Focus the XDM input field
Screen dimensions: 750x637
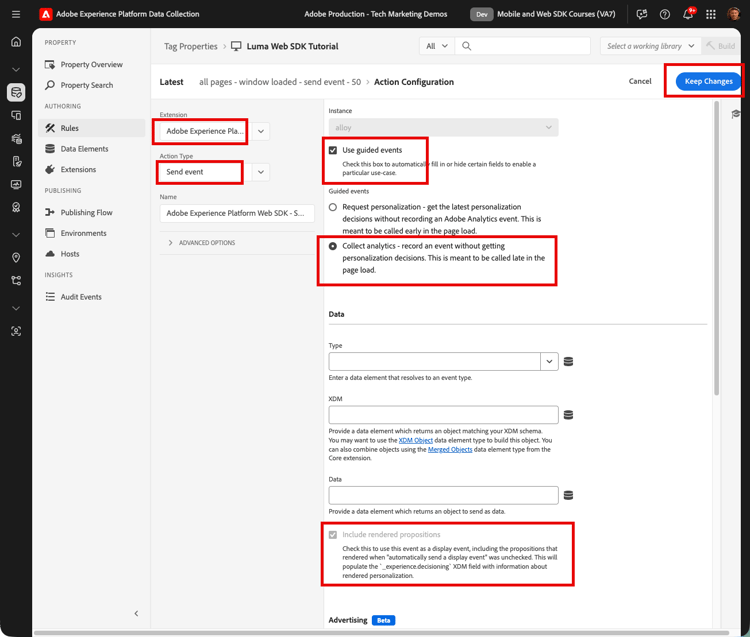[x=443, y=415]
